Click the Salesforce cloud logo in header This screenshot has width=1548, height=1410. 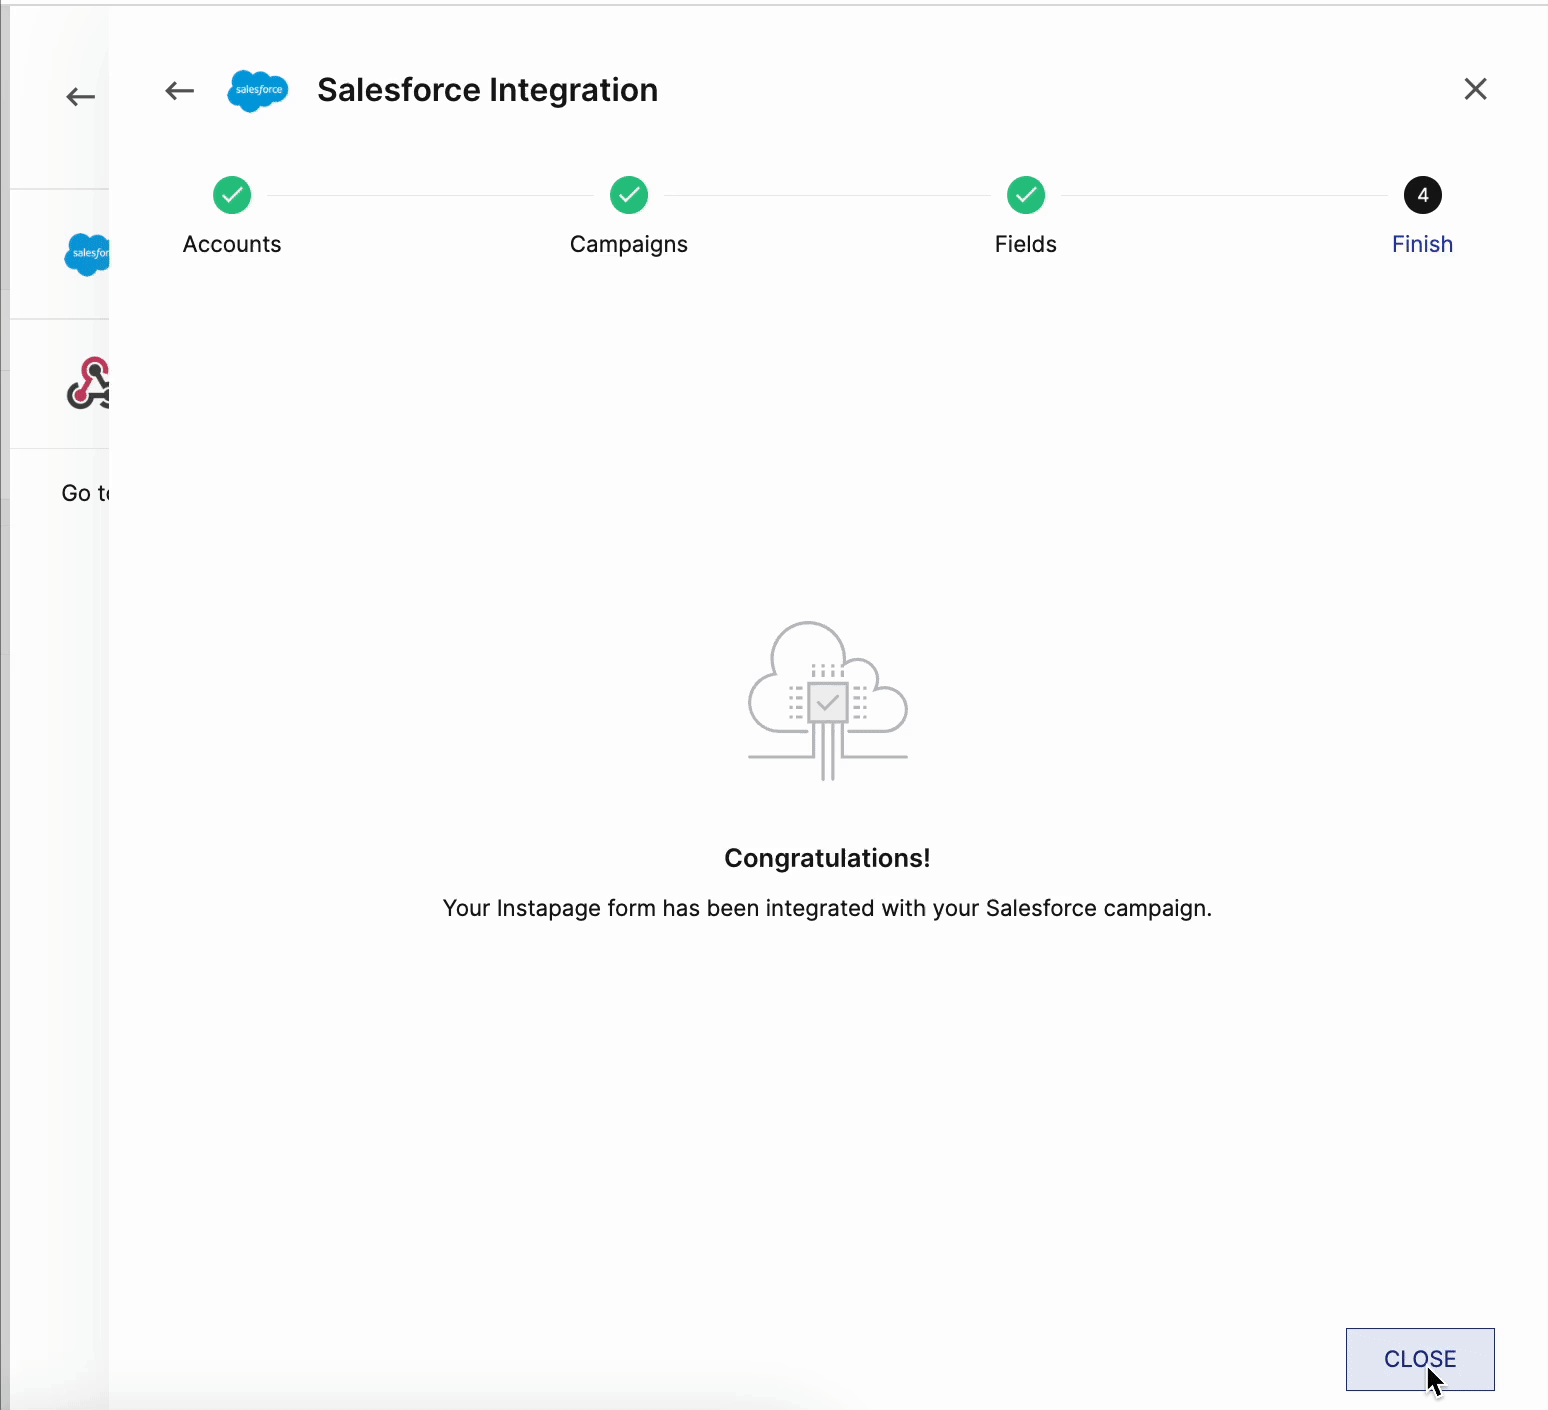[258, 91]
